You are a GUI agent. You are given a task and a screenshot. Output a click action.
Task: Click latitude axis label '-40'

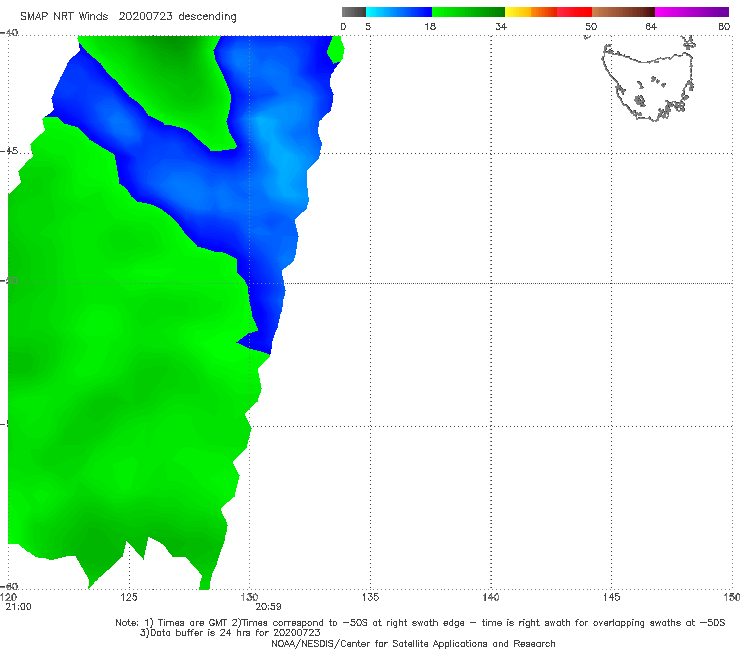9,33
